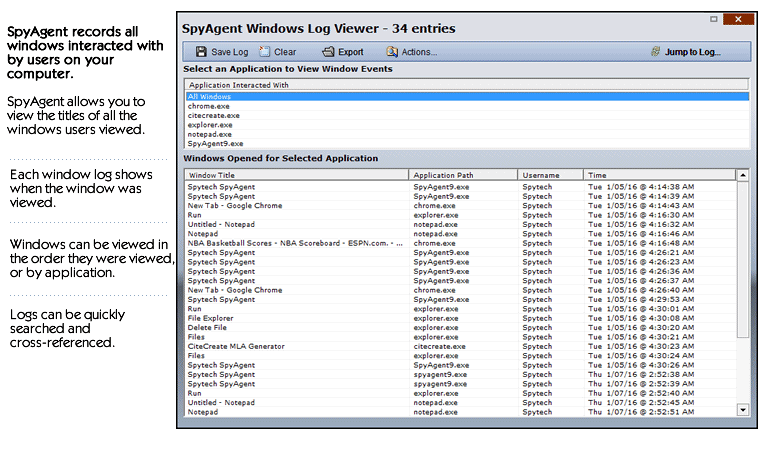The image size is (761, 449).
Task: Select All Windows in the application list
Action: tap(467, 97)
